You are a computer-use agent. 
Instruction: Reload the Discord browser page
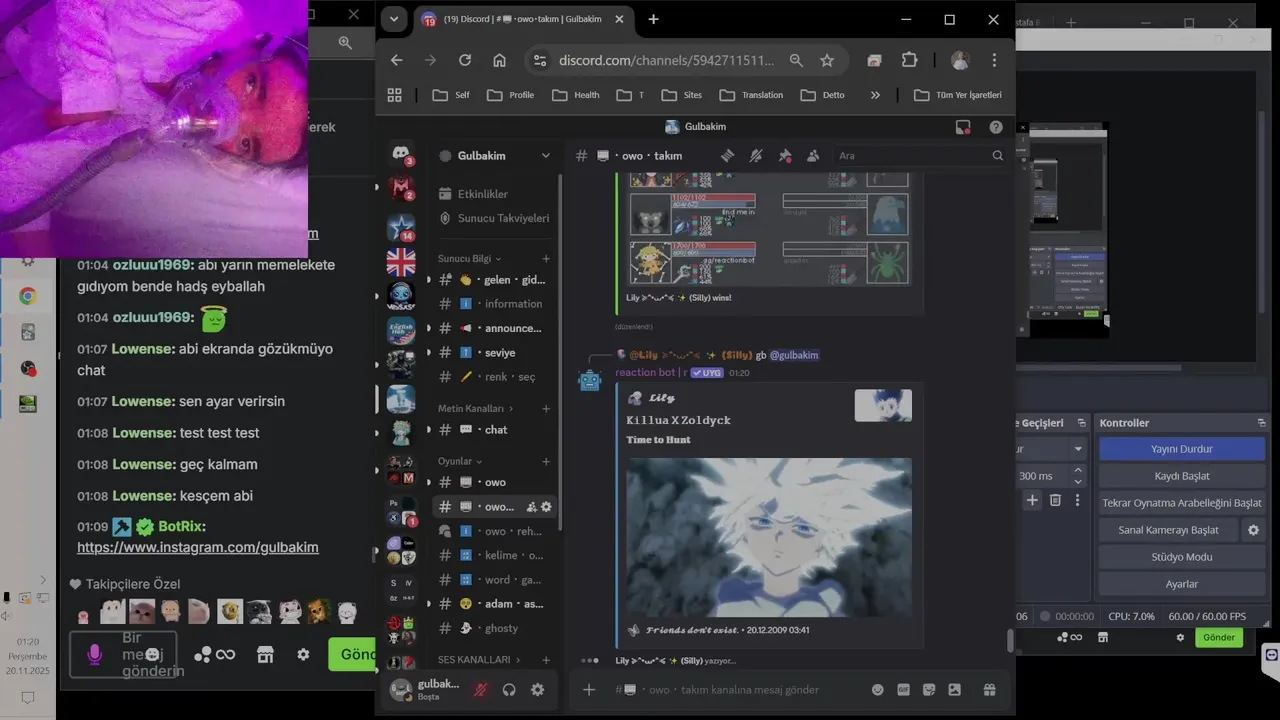[464, 60]
